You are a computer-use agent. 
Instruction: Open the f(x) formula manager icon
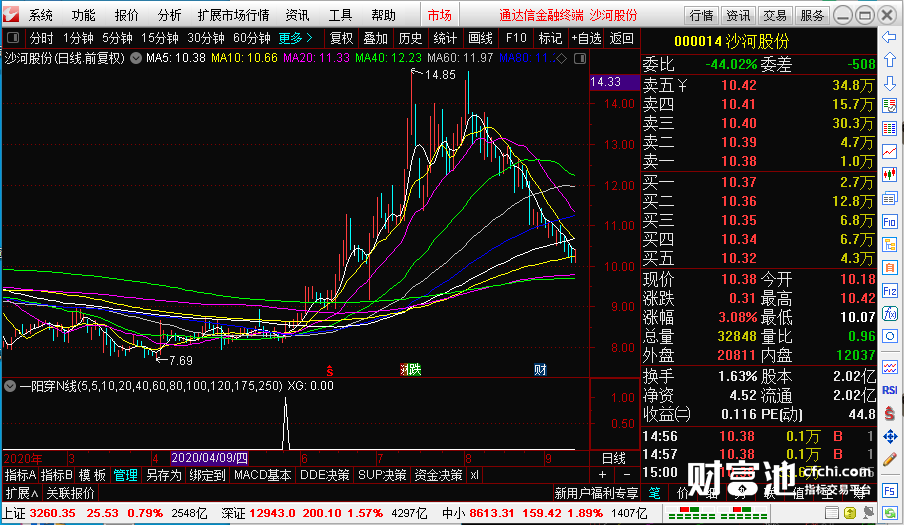[890, 314]
